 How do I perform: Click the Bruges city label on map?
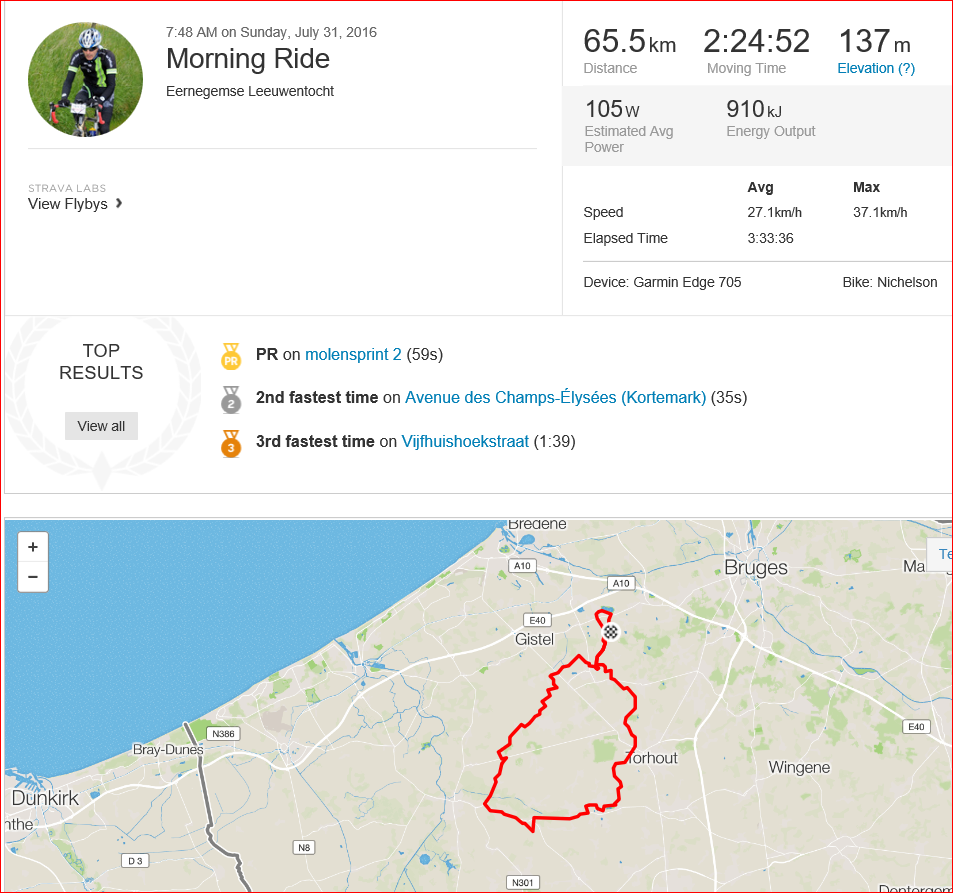coord(755,568)
